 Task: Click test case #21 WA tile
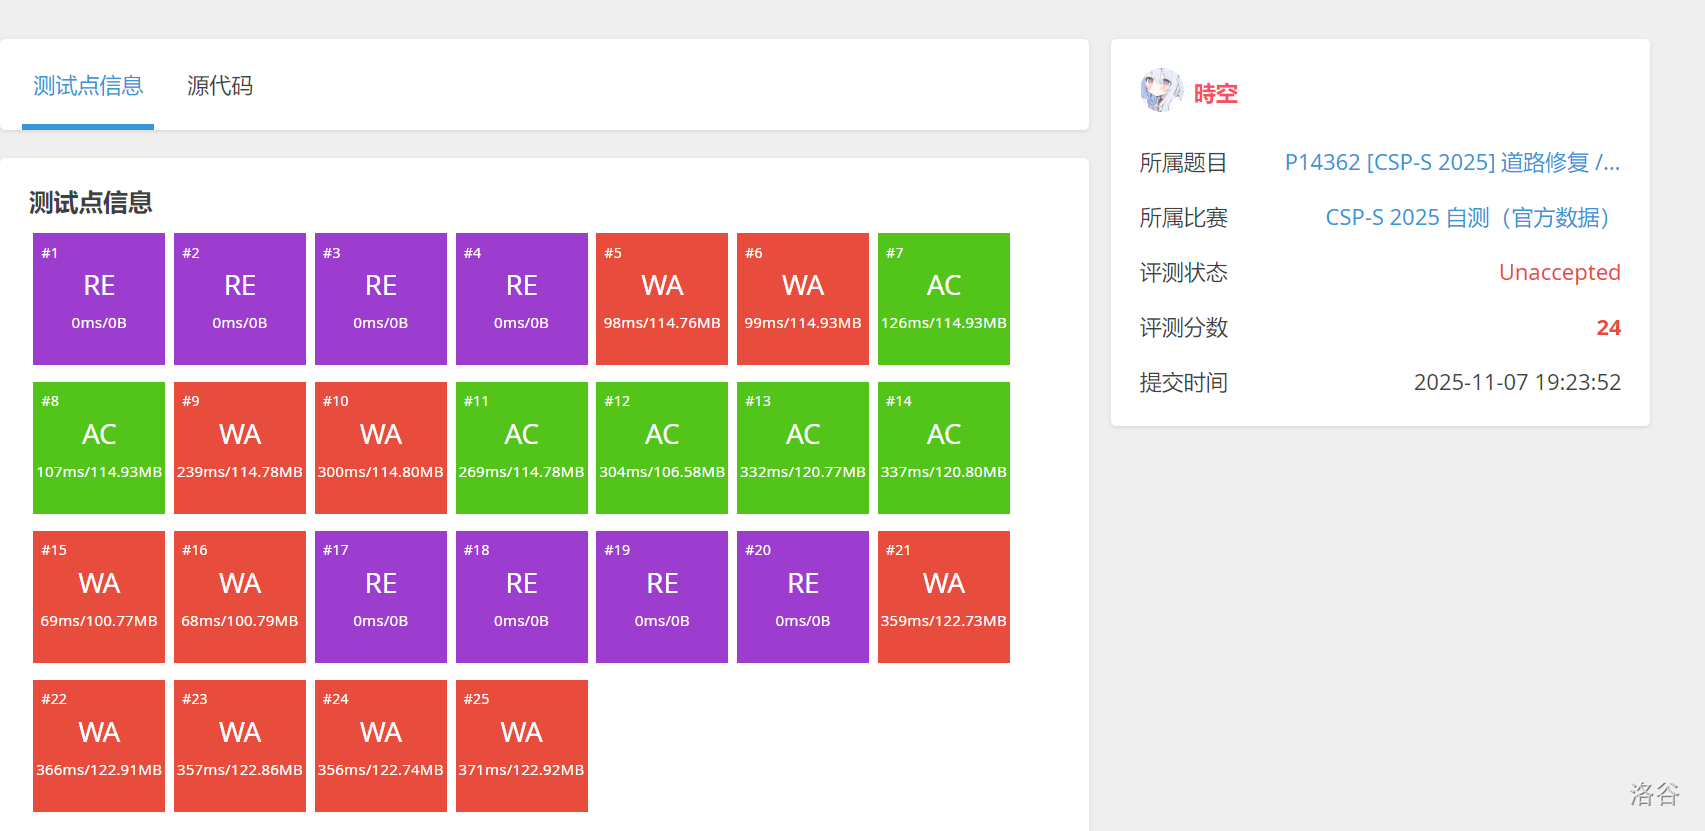(943, 597)
